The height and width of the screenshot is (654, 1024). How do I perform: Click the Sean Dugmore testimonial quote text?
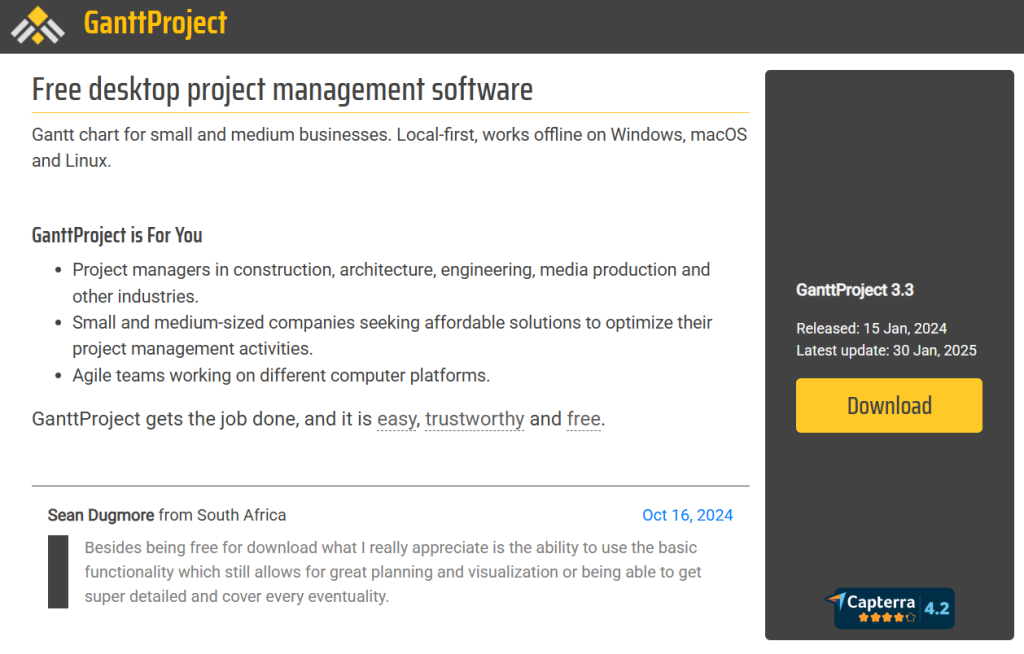click(392, 572)
